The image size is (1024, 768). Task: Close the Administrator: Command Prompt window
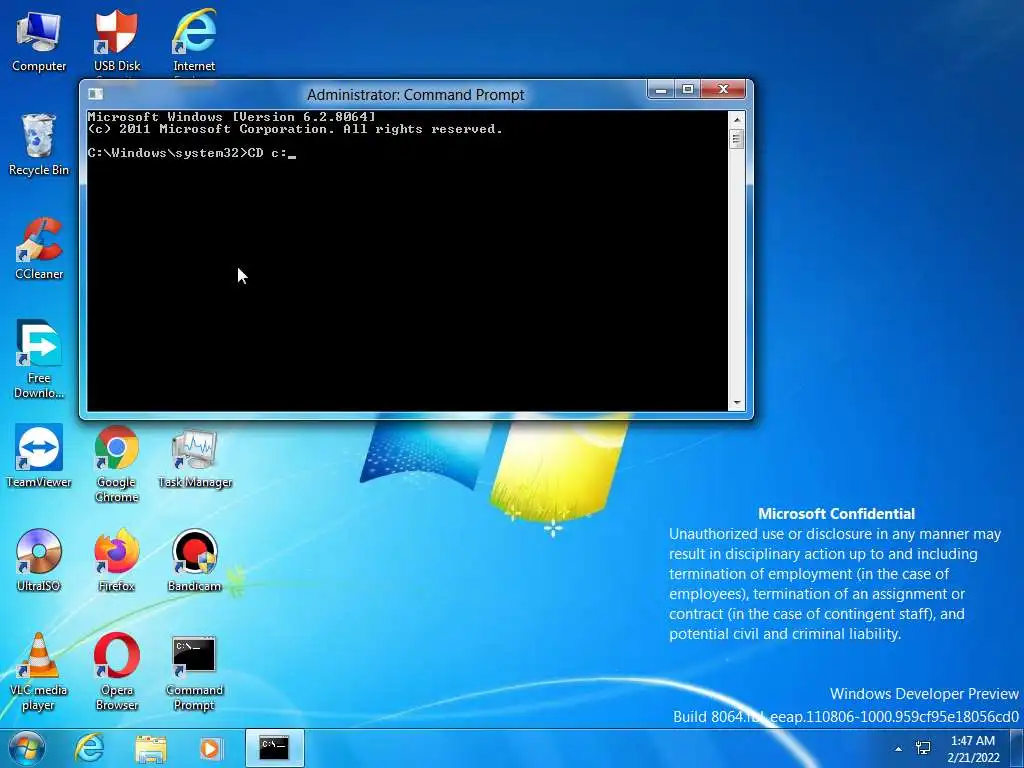pyautogui.click(x=723, y=89)
